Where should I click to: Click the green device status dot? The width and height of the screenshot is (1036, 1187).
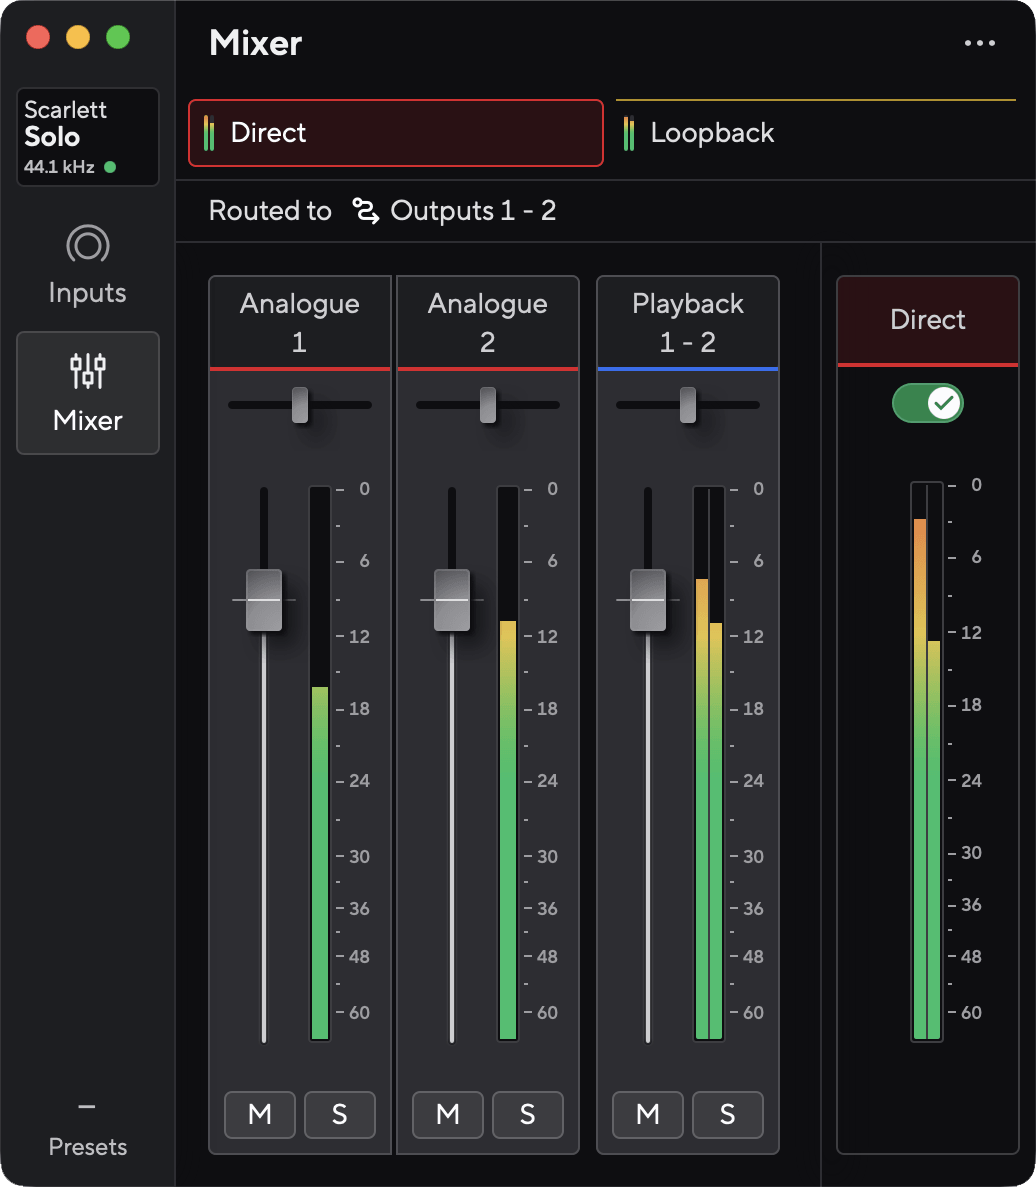(x=110, y=167)
